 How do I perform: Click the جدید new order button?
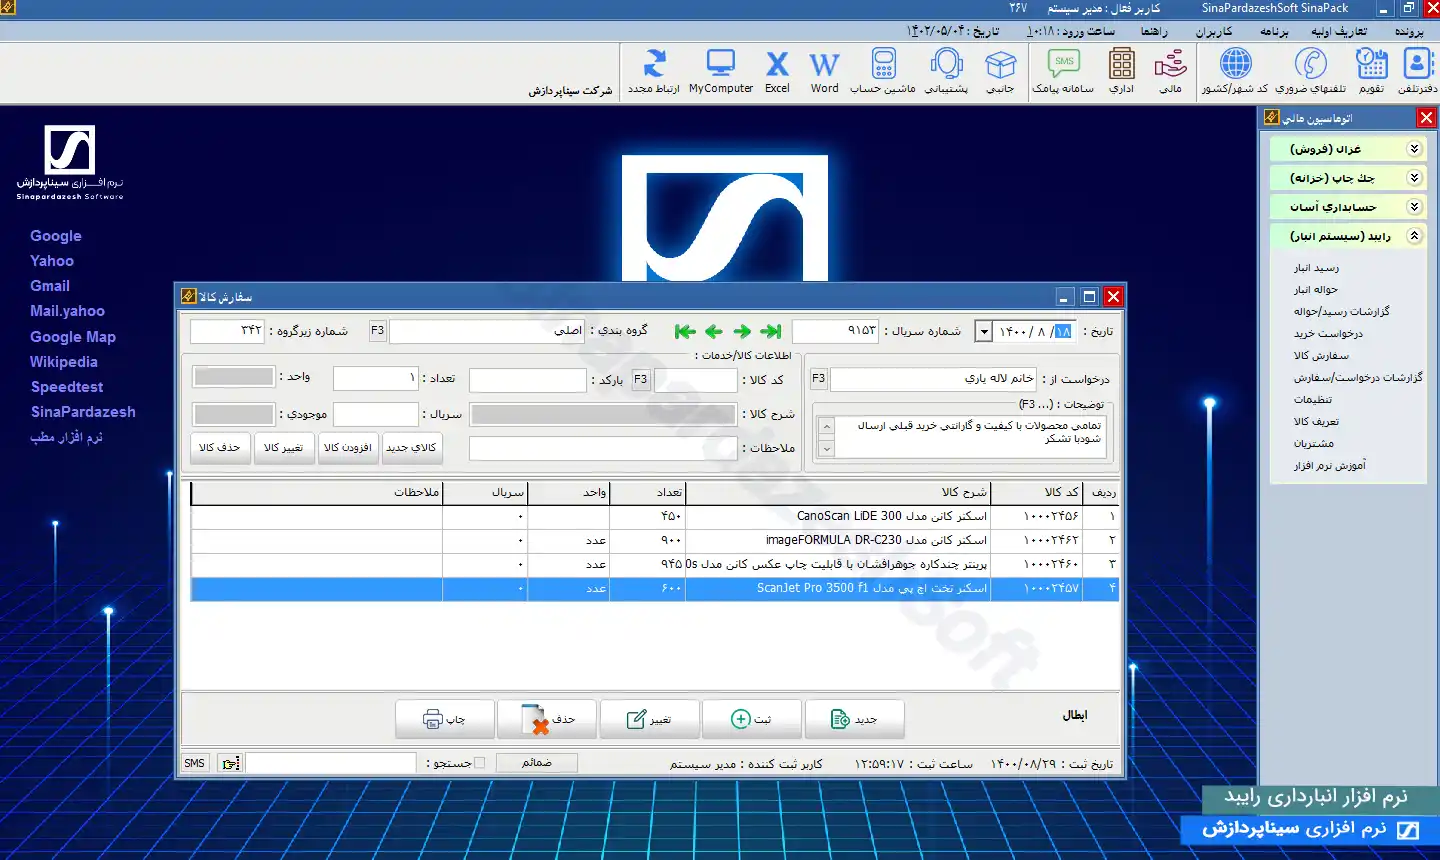pyautogui.click(x=855, y=719)
